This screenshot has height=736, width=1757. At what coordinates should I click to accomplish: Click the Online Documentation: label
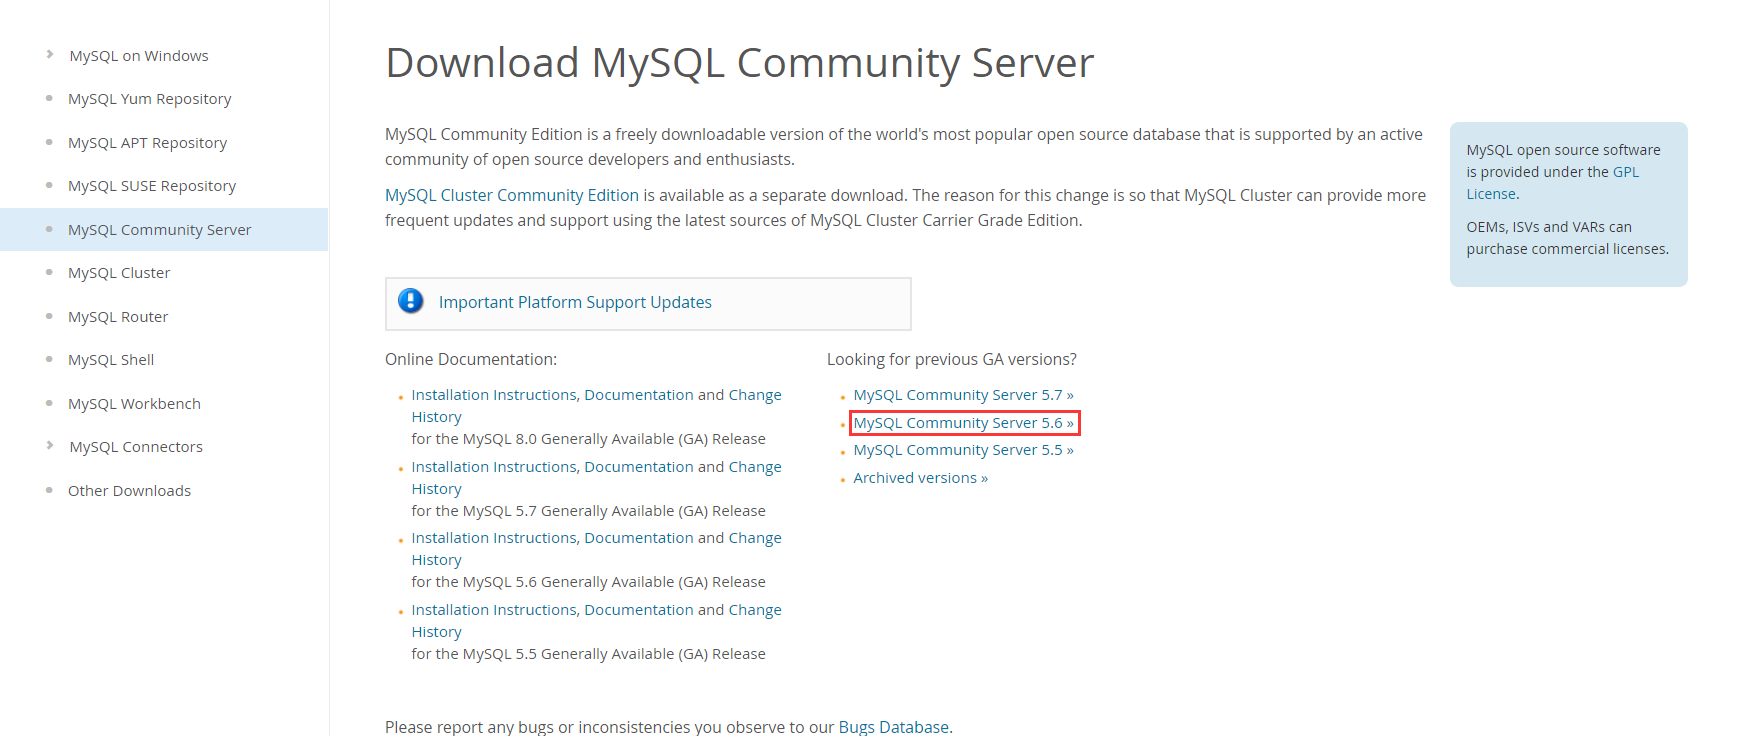tap(471, 359)
